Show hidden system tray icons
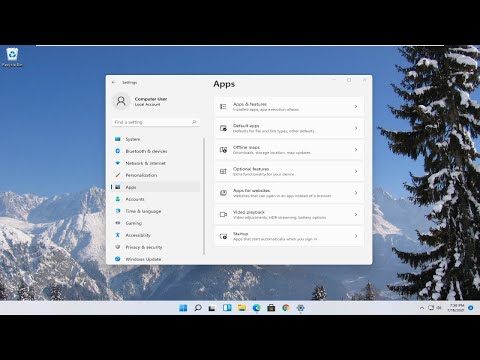Screen dimensions: 480x360 422,308
